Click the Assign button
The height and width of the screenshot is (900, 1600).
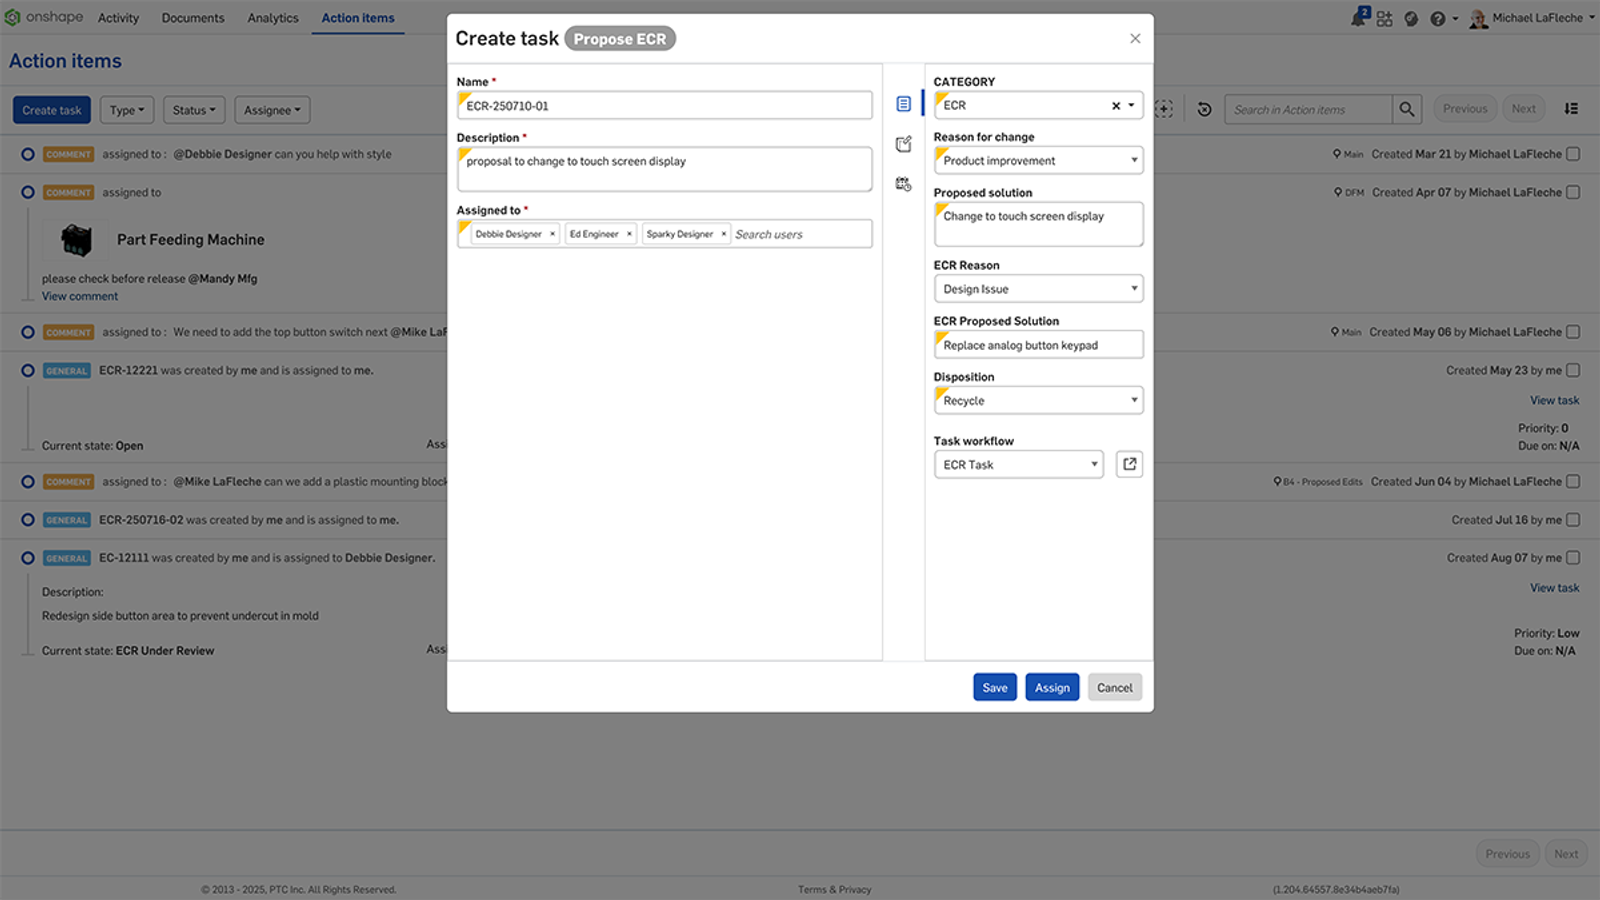coord(1051,687)
